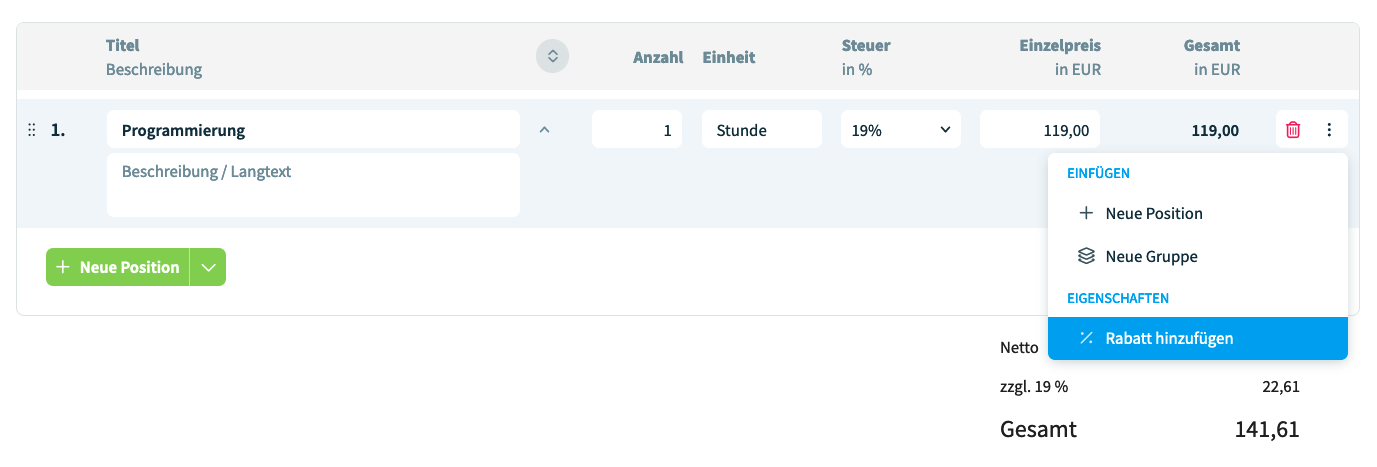1377x467 pixels.
Task: Click the green Neue Position button
Action: pos(118,267)
